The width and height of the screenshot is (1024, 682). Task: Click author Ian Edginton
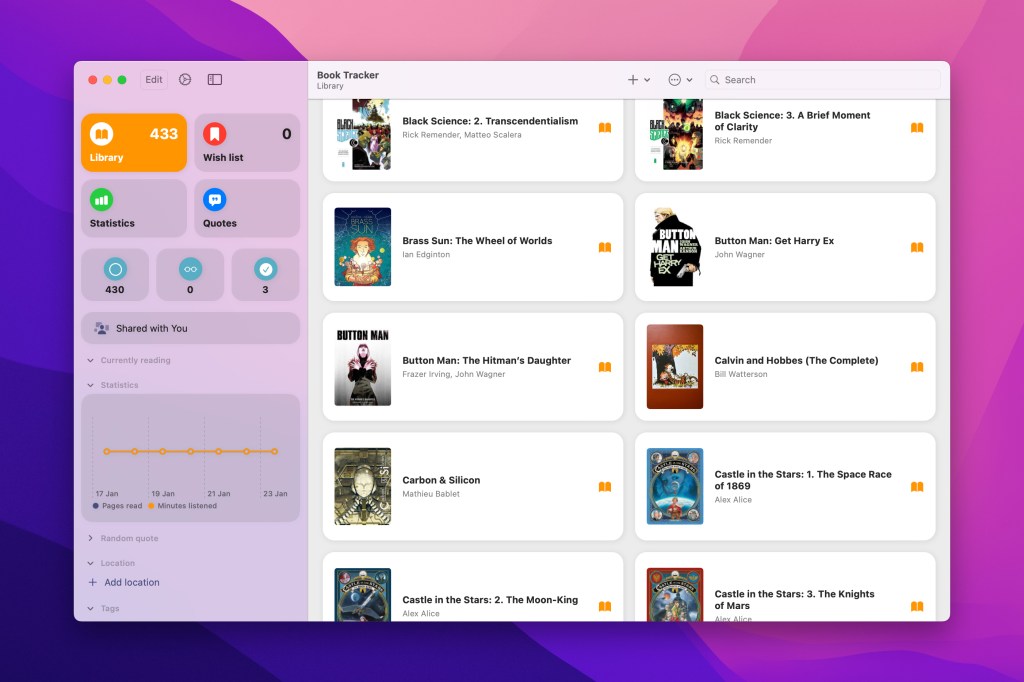pyautogui.click(x=426, y=255)
